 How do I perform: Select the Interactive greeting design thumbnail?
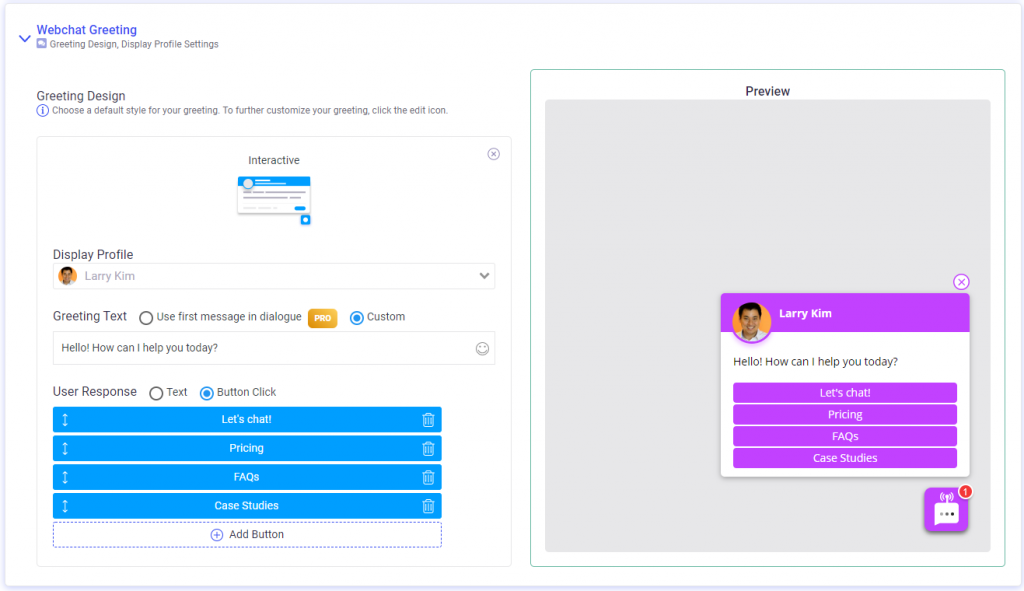[274, 200]
